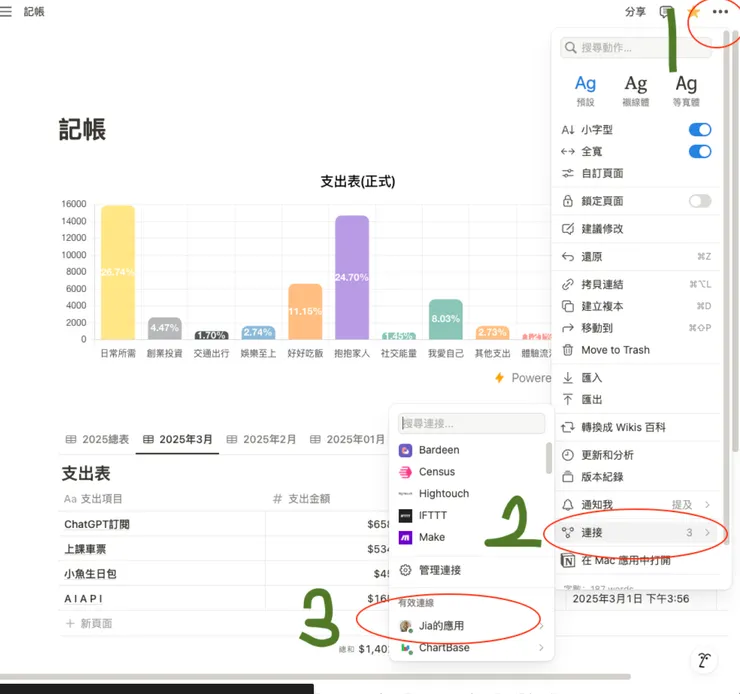Click the connections list vertical scrollbar
Viewport: 740px width, 694px height.
click(x=548, y=458)
